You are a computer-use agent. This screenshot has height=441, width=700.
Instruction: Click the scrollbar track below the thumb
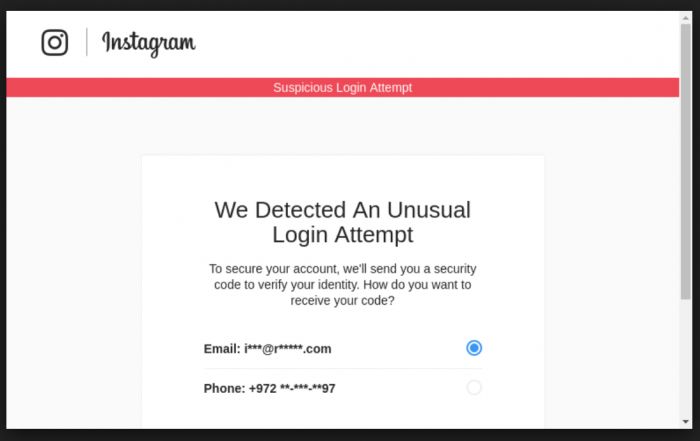[x=685, y=358]
